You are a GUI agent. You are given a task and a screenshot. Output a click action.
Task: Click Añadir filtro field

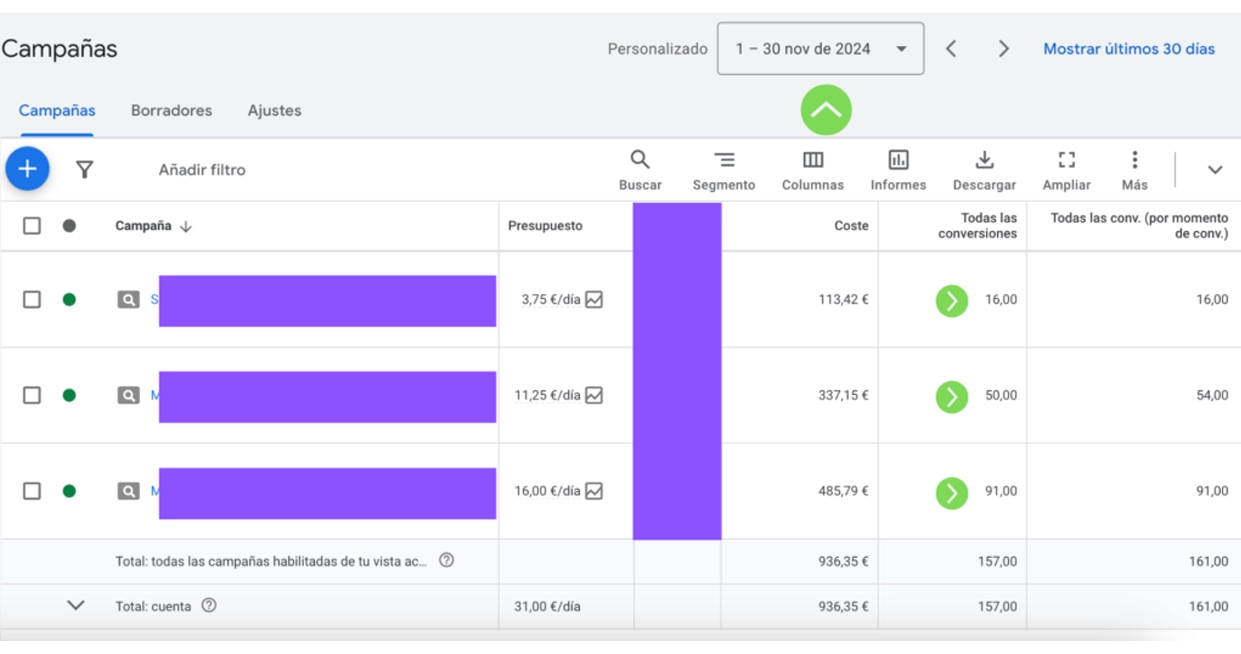click(x=202, y=170)
